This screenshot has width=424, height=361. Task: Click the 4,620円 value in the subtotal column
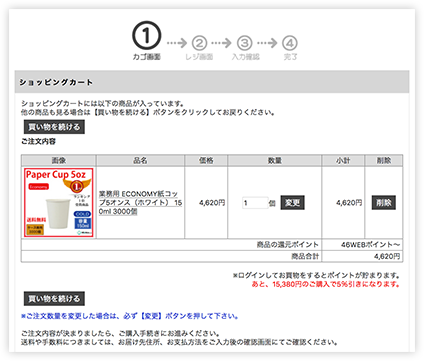point(349,203)
